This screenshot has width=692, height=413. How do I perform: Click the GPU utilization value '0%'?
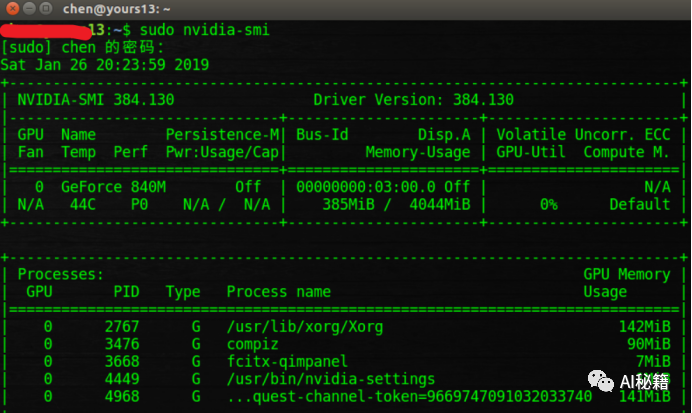tap(549, 205)
